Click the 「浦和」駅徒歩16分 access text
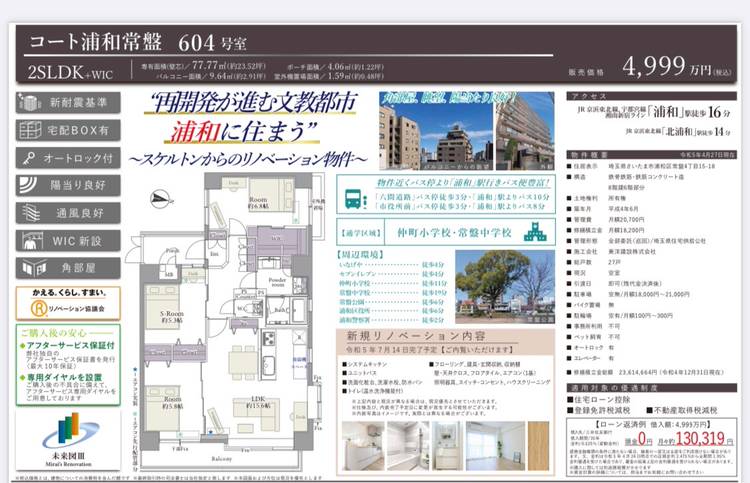 coord(654,112)
